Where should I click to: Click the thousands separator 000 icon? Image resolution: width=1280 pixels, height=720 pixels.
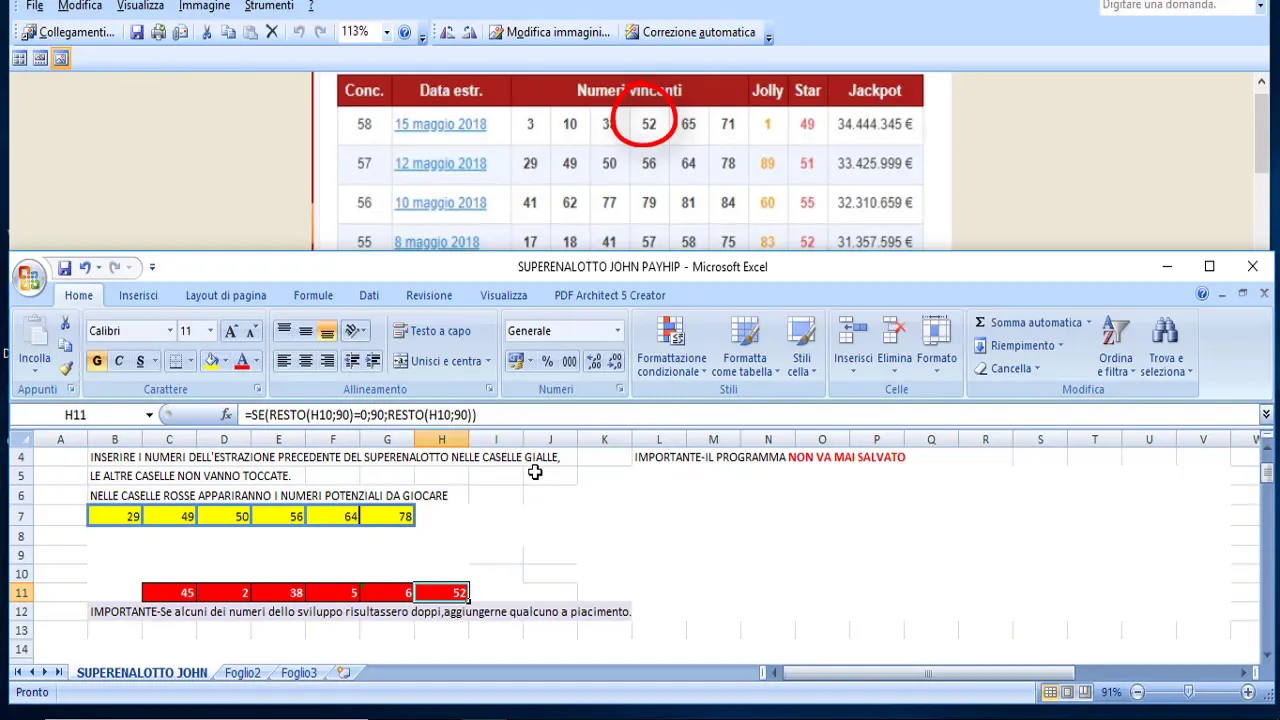coord(569,361)
